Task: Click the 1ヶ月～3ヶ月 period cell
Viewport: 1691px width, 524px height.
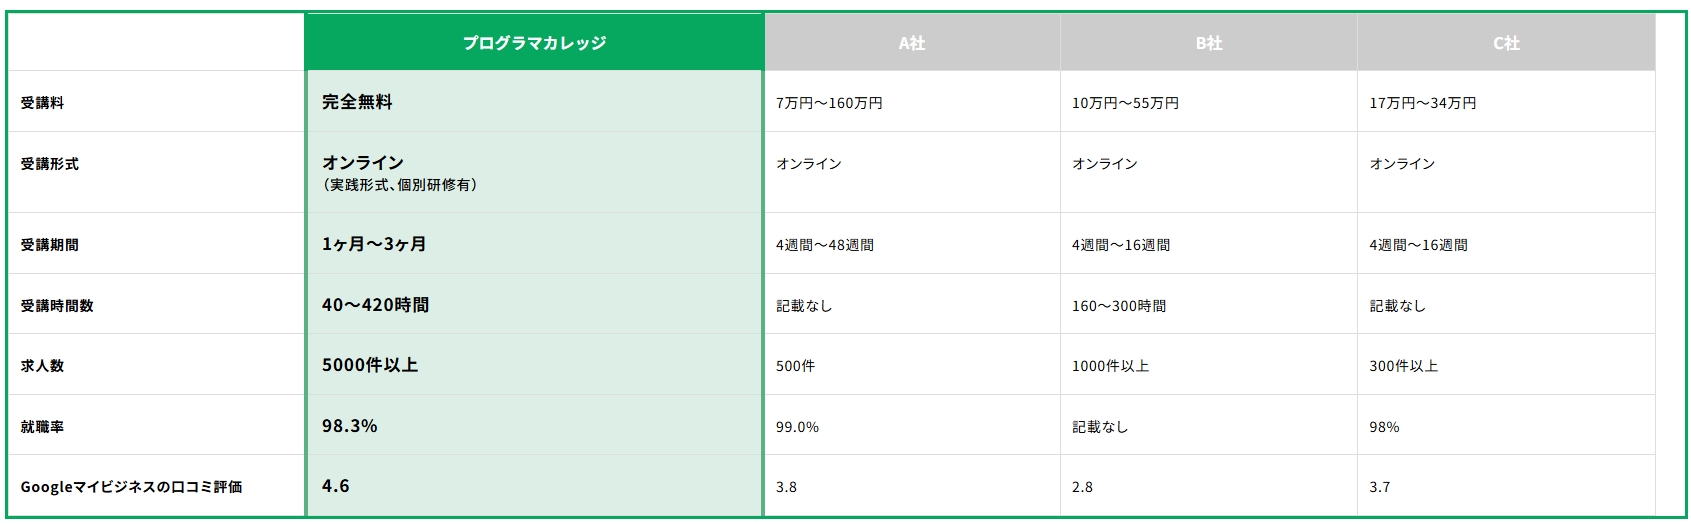Action: click(x=374, y=244)
